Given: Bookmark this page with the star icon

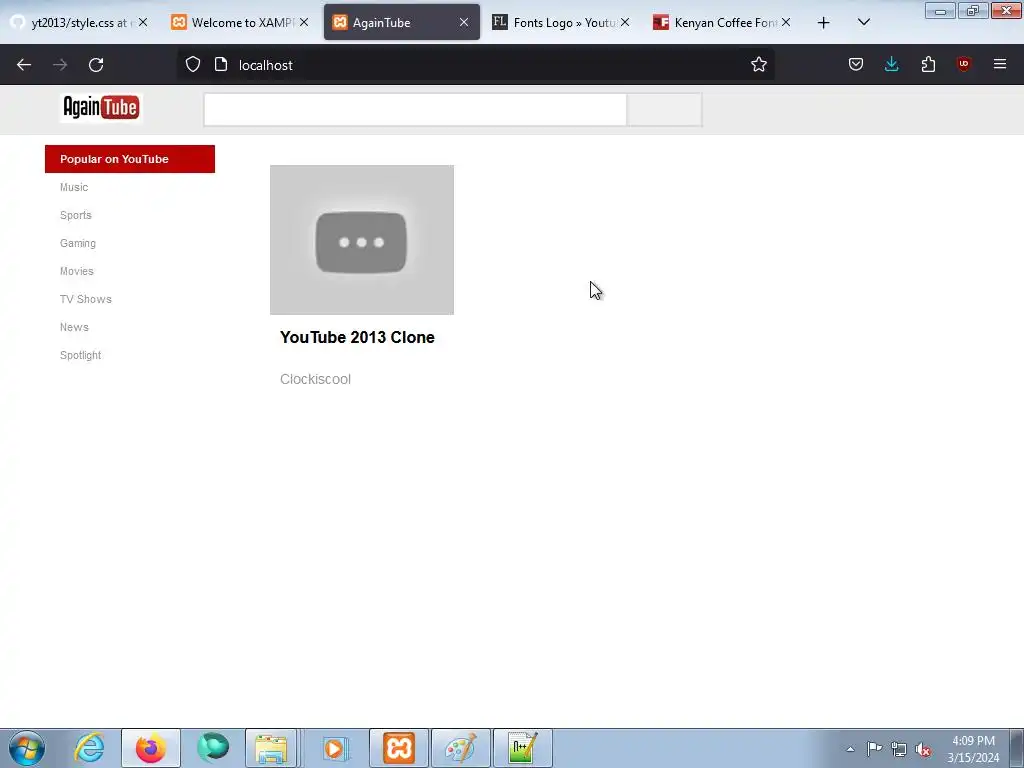Looking at the screenshot, I should point(758,65).
